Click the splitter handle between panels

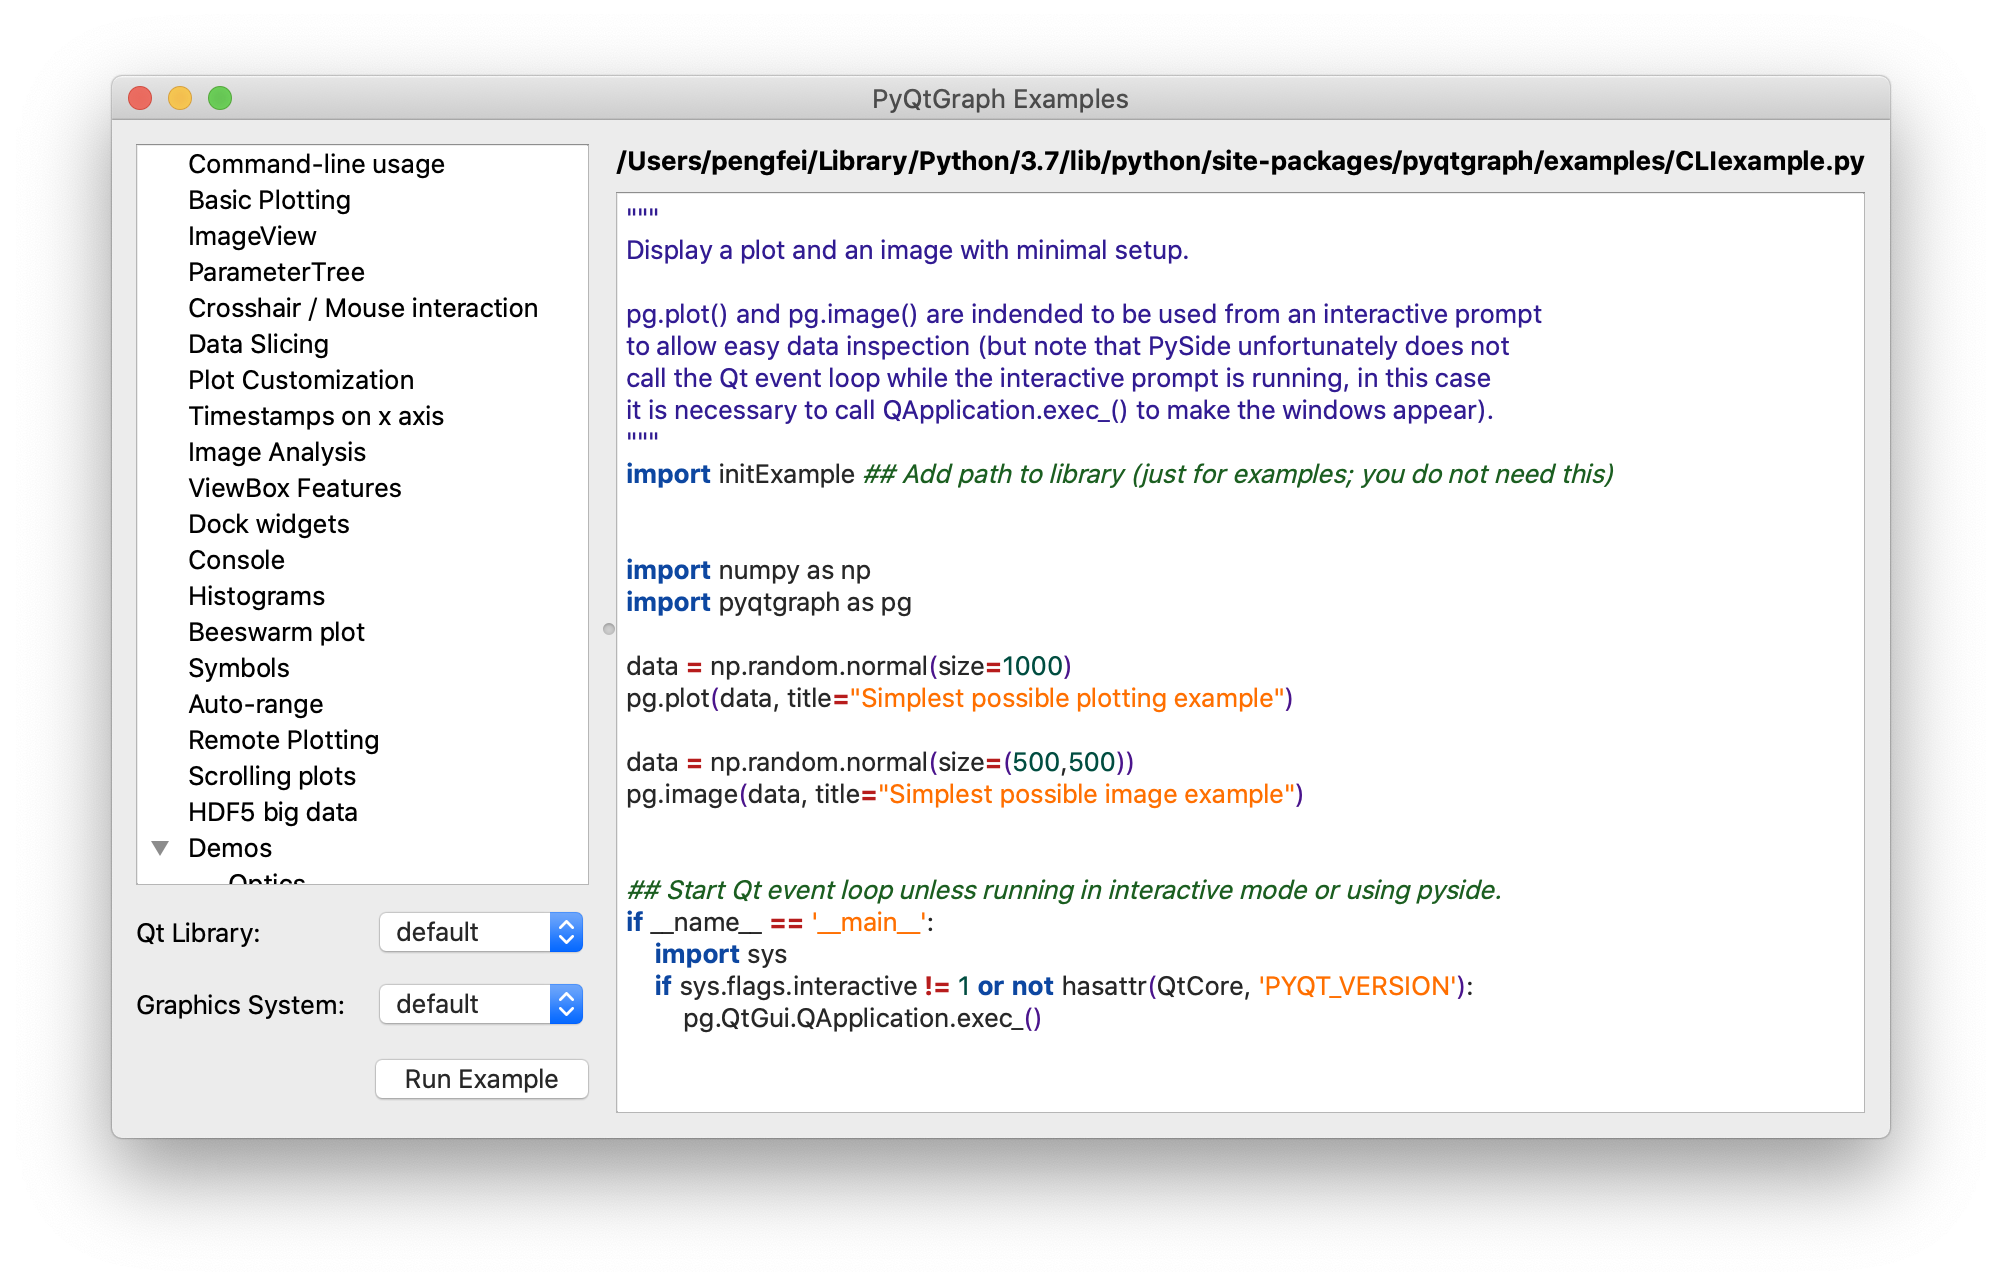pos(608,629)
